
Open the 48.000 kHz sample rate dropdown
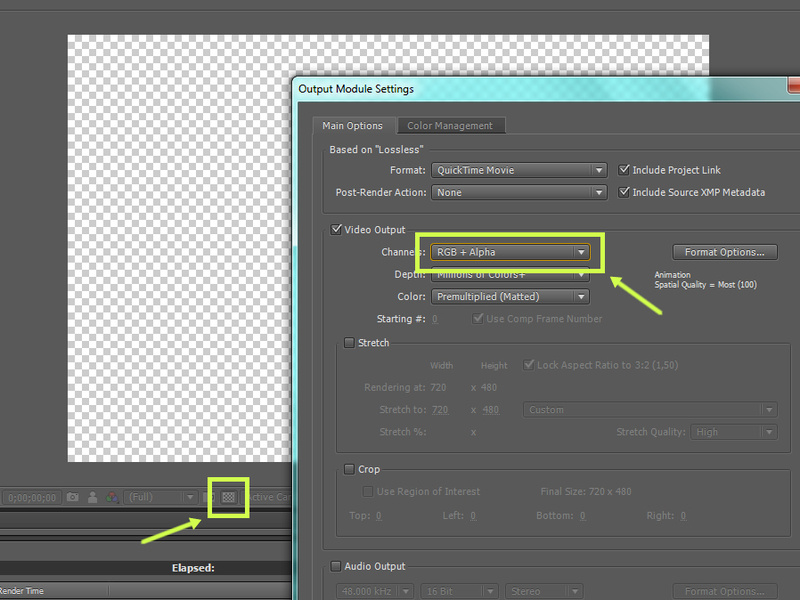375,591
